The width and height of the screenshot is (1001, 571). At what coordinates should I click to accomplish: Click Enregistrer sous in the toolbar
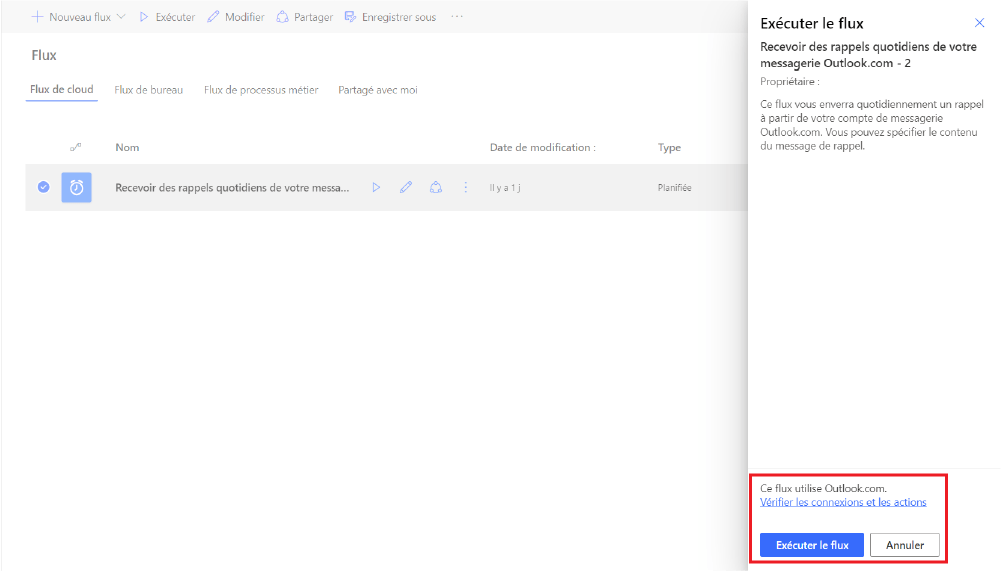tap(390, 17)
